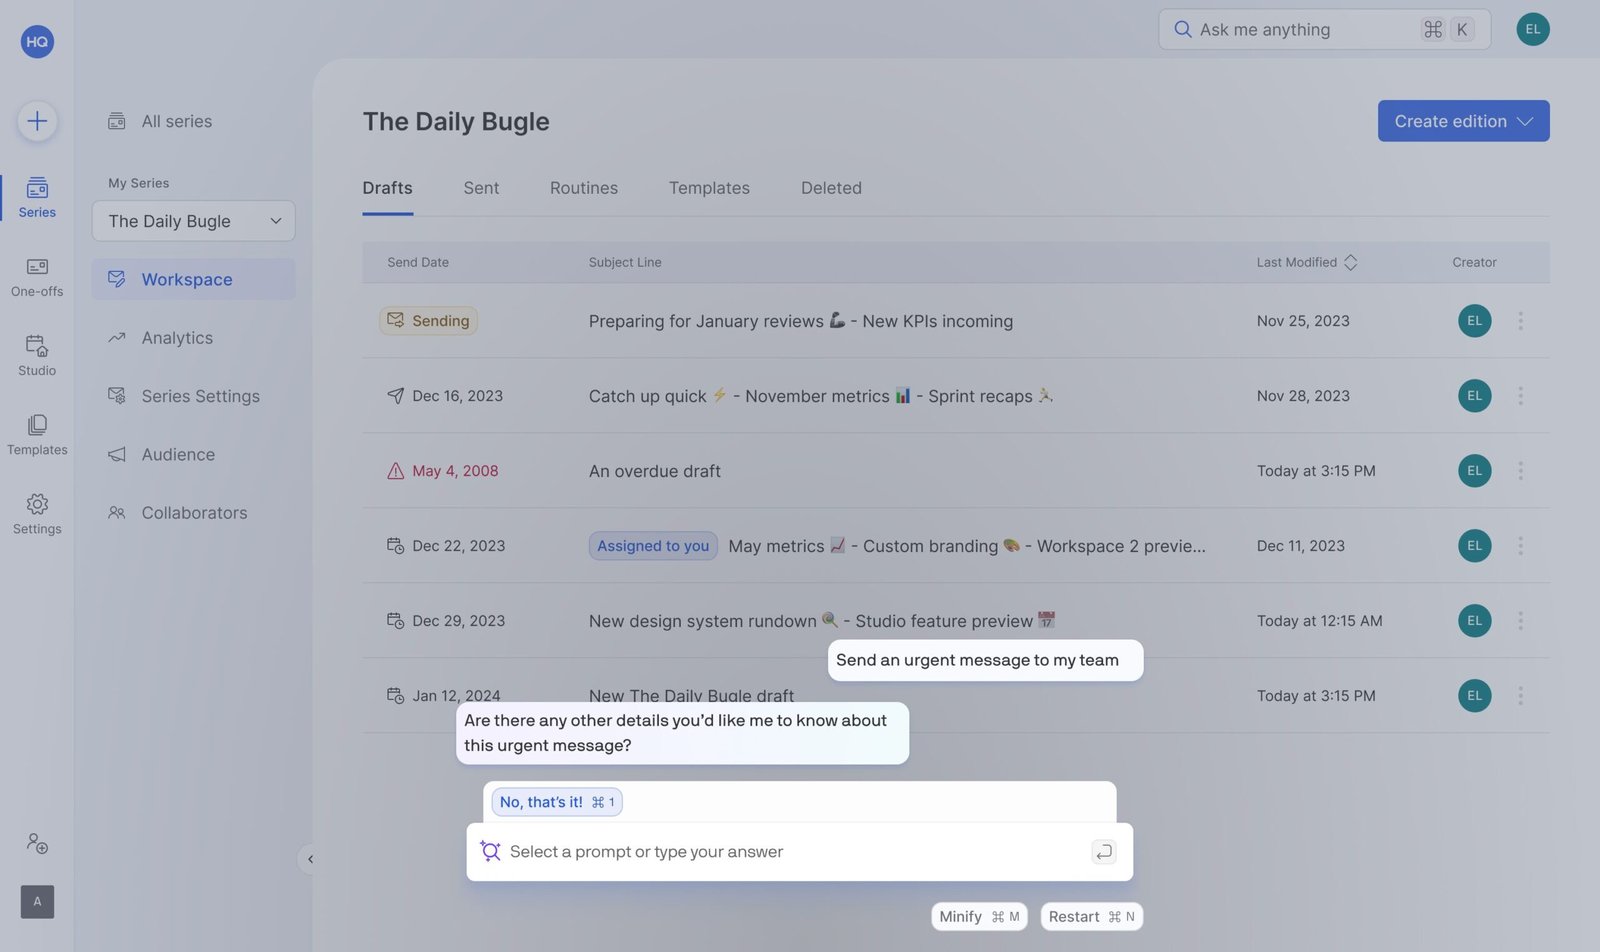Screen dimensions: 1600x952
Task: Click the Sending status badge
Action: [x=428, y=320]
